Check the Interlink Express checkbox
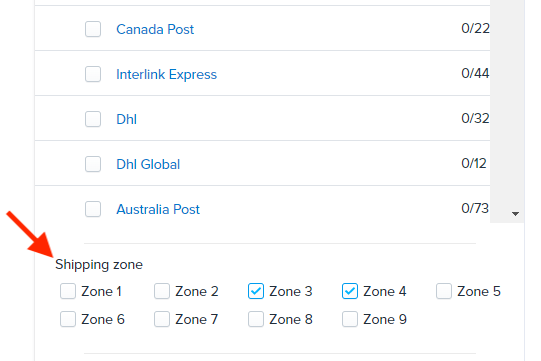Viewport: 541px width, 361px height. click(93, 74)
